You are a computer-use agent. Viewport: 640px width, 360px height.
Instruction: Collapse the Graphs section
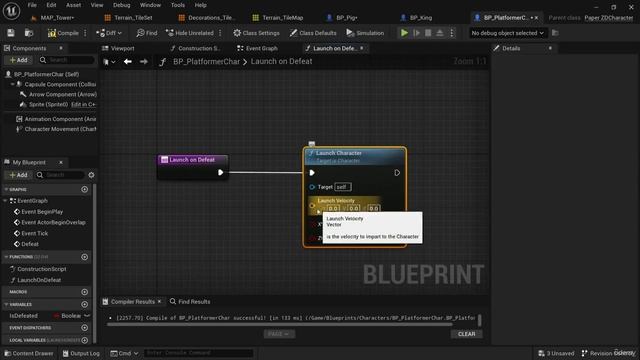(x=6, y=189)
